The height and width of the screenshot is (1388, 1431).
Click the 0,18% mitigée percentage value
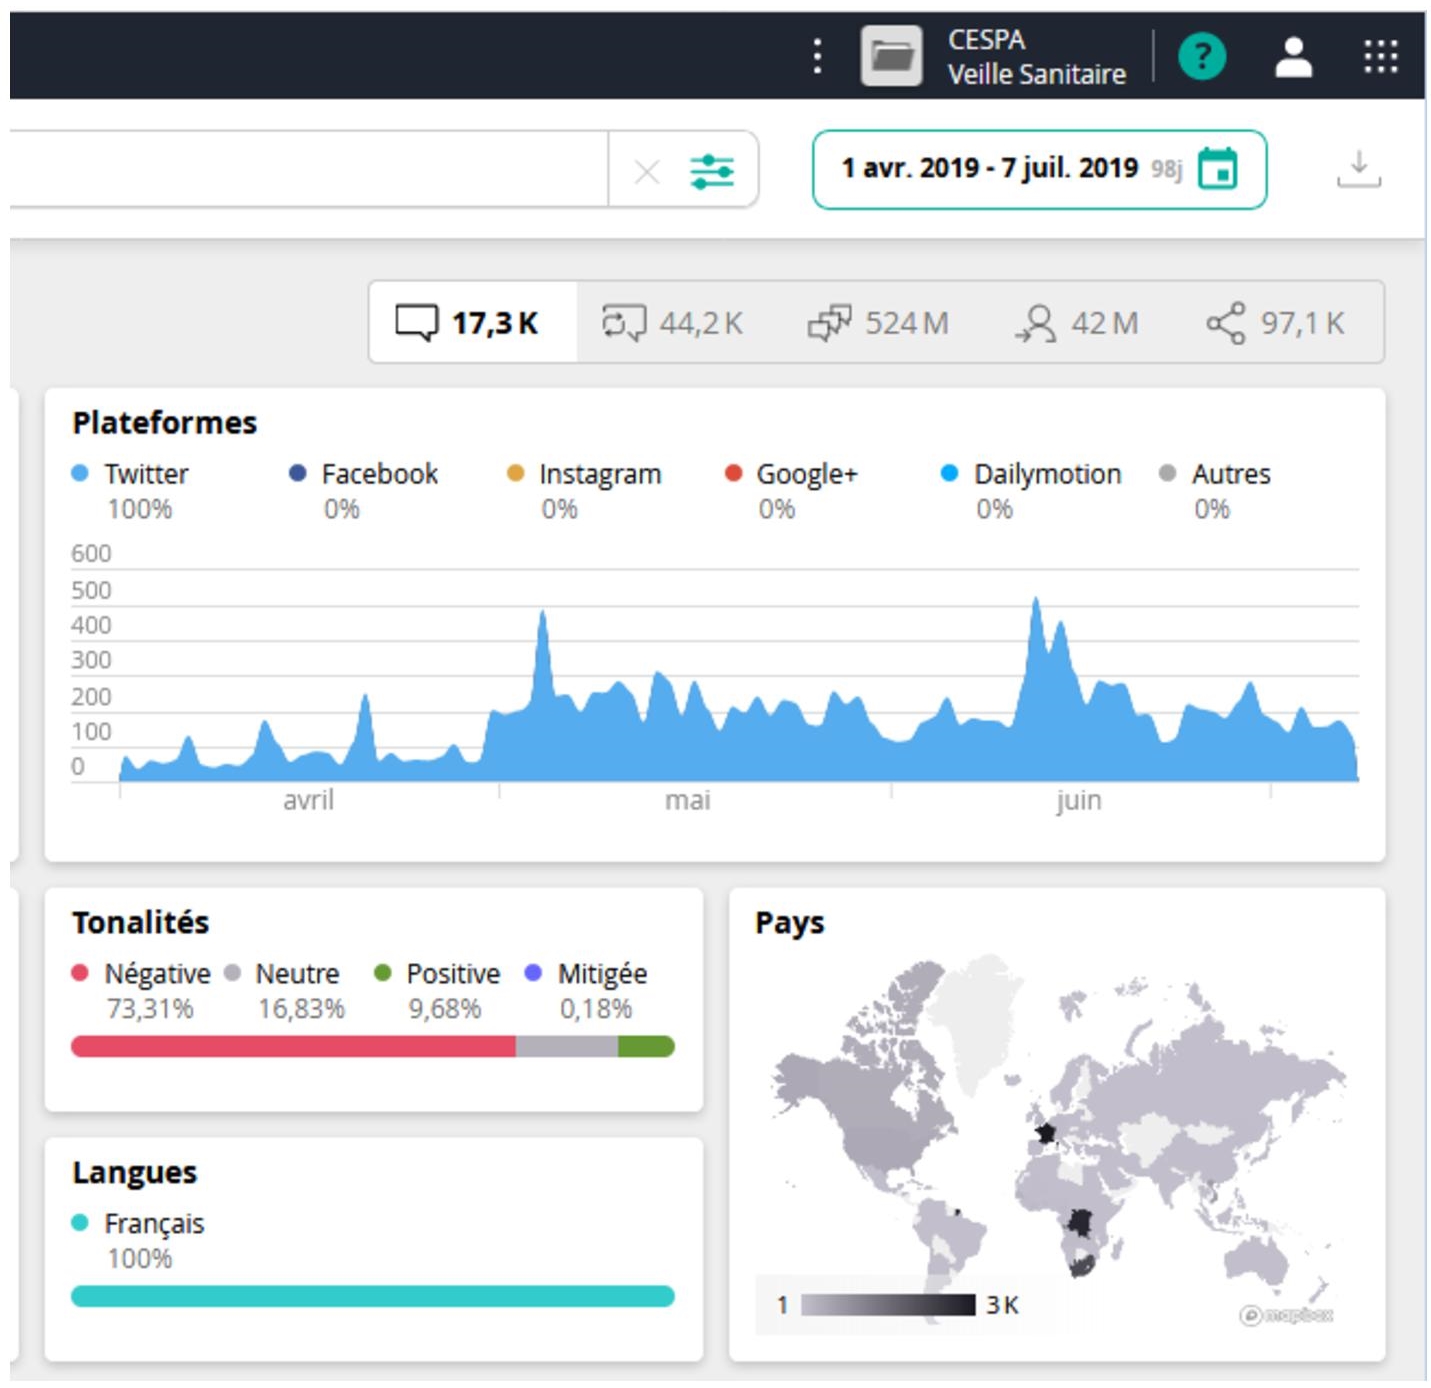pyautogui.click(x=595, y=1008)
